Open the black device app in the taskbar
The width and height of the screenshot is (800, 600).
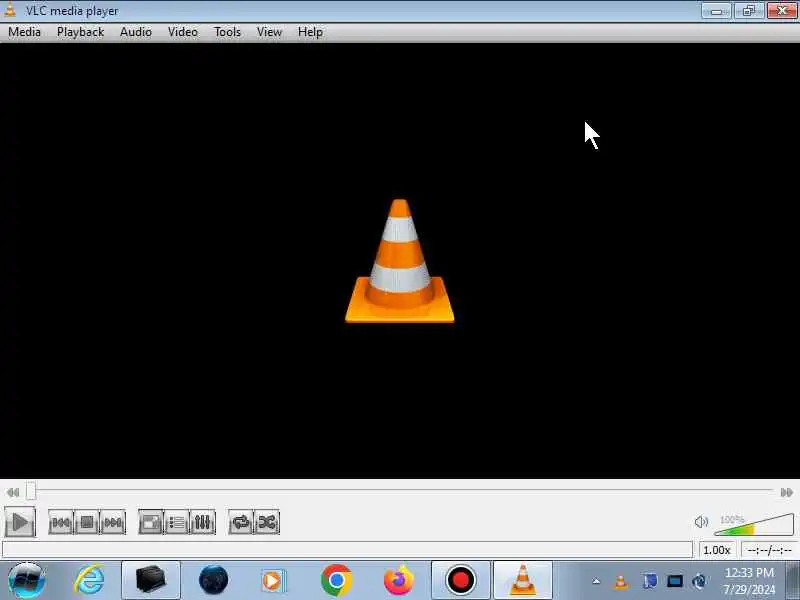click(x=151, y=580)
